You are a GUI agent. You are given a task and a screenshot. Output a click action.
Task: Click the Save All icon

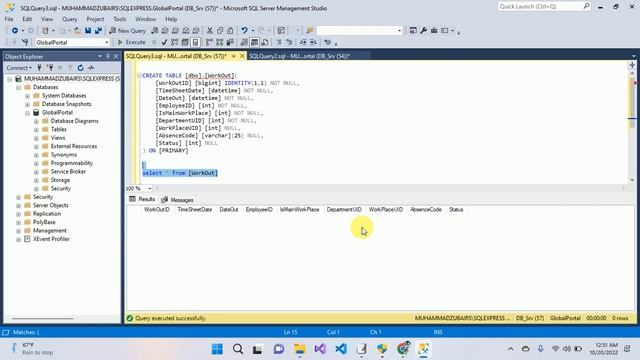pos(98,31)
